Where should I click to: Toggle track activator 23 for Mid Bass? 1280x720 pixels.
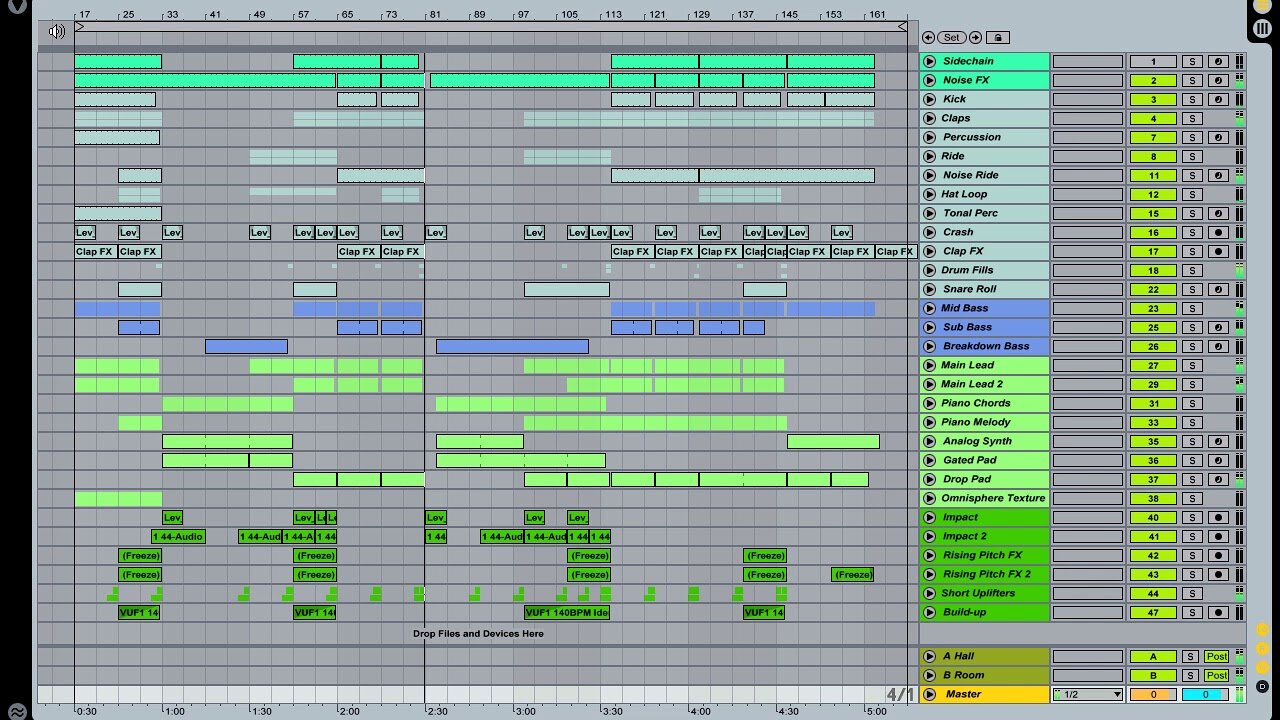[1153, 308]
